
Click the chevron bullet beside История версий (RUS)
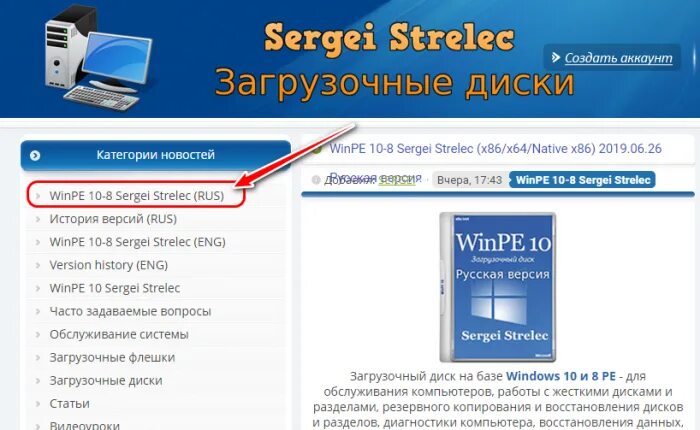click(x=38, y=219)
